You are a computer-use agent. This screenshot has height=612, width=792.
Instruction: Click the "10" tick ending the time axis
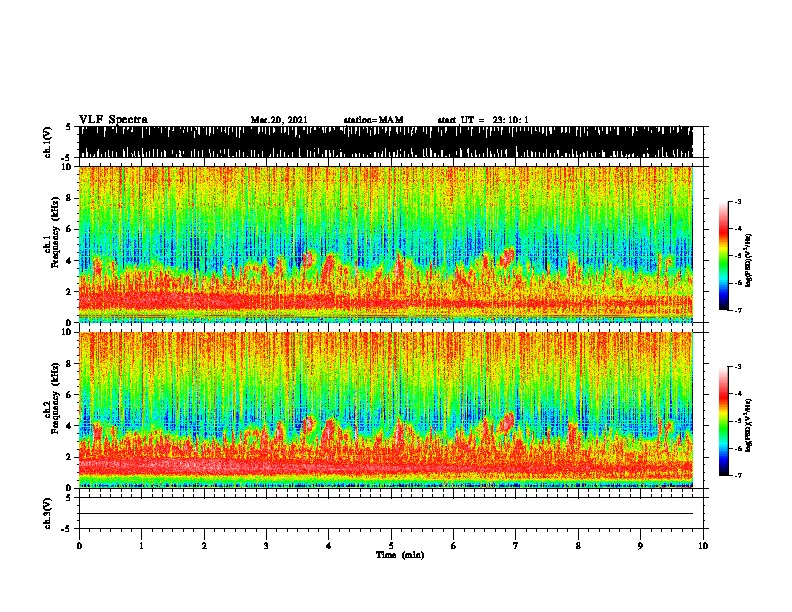tap(703, 546)
